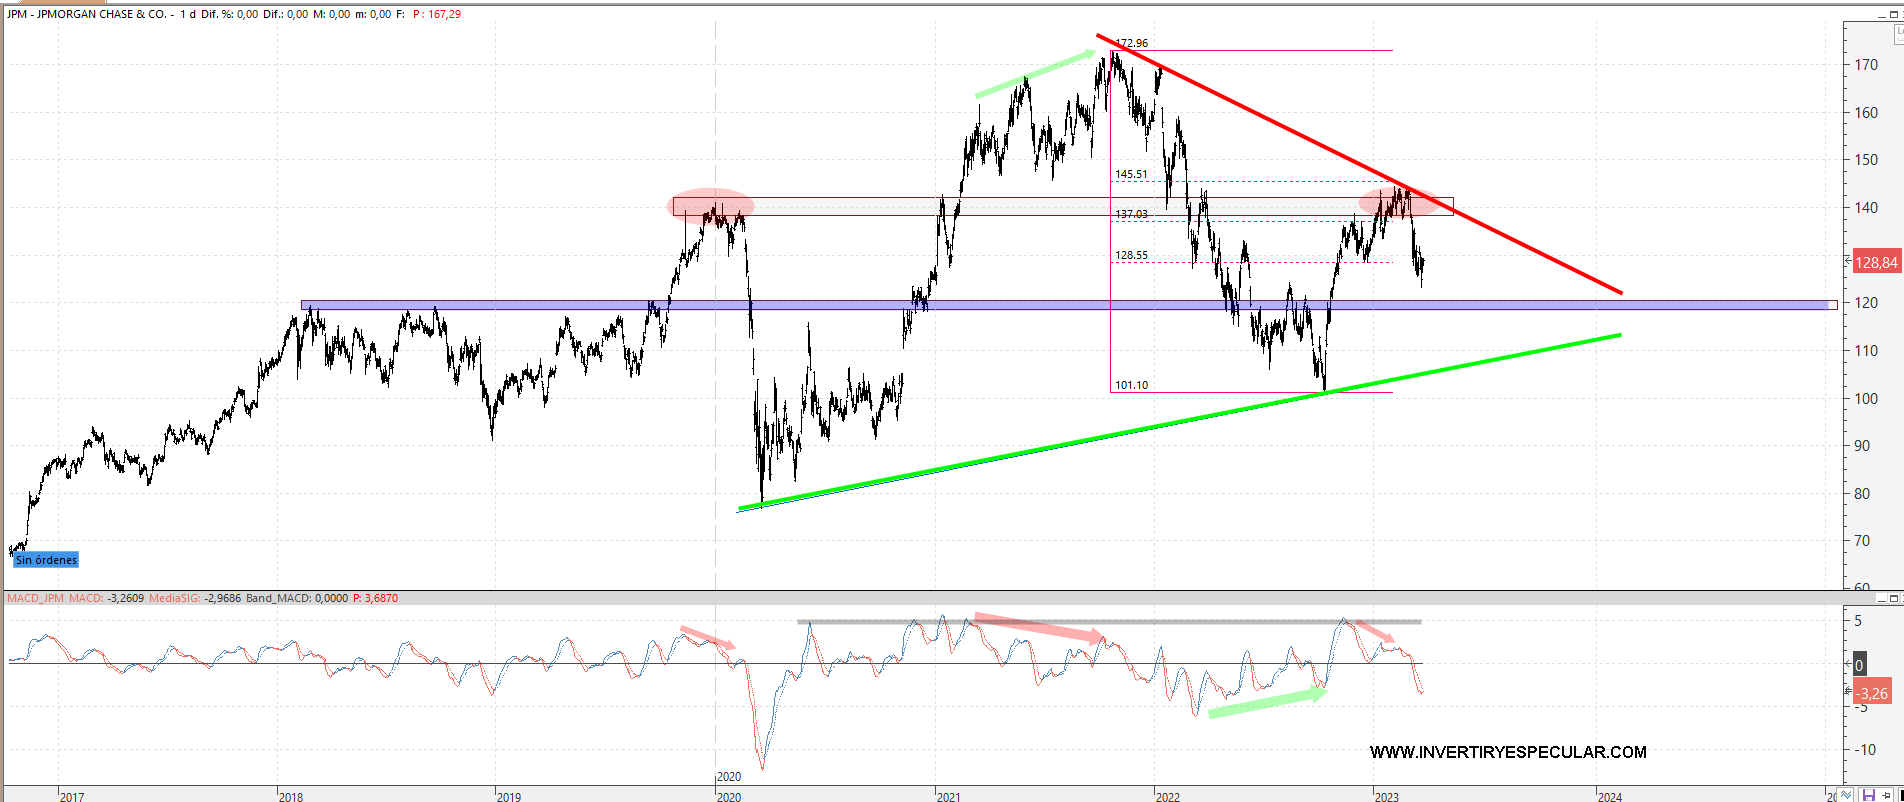Click the 128,84 current price tag
Screen dimensions: 1904x802
click(x=1875, y=263)
